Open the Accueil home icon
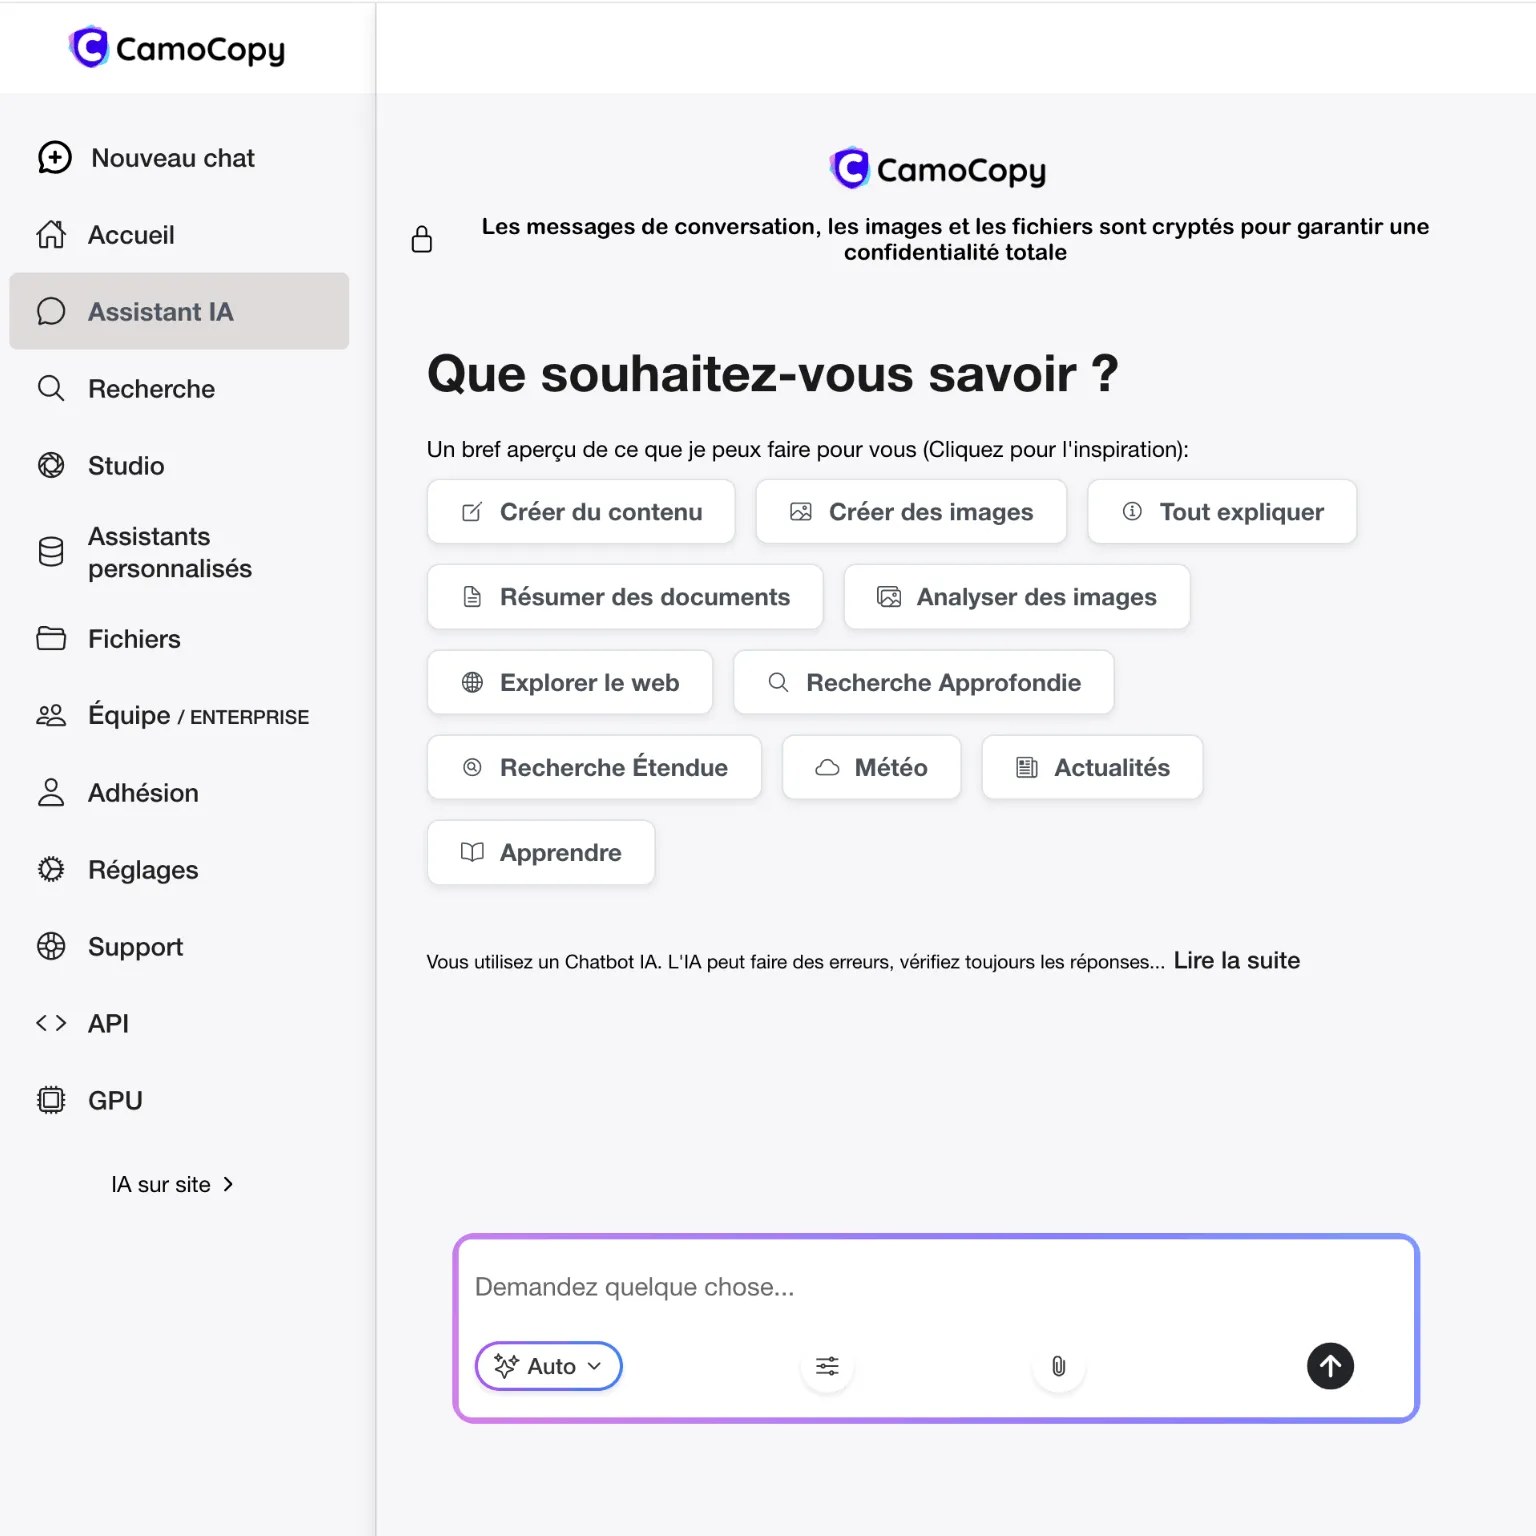This screenshot has width=1536, height=1536. pyautogui.click(x=50, y=234)
